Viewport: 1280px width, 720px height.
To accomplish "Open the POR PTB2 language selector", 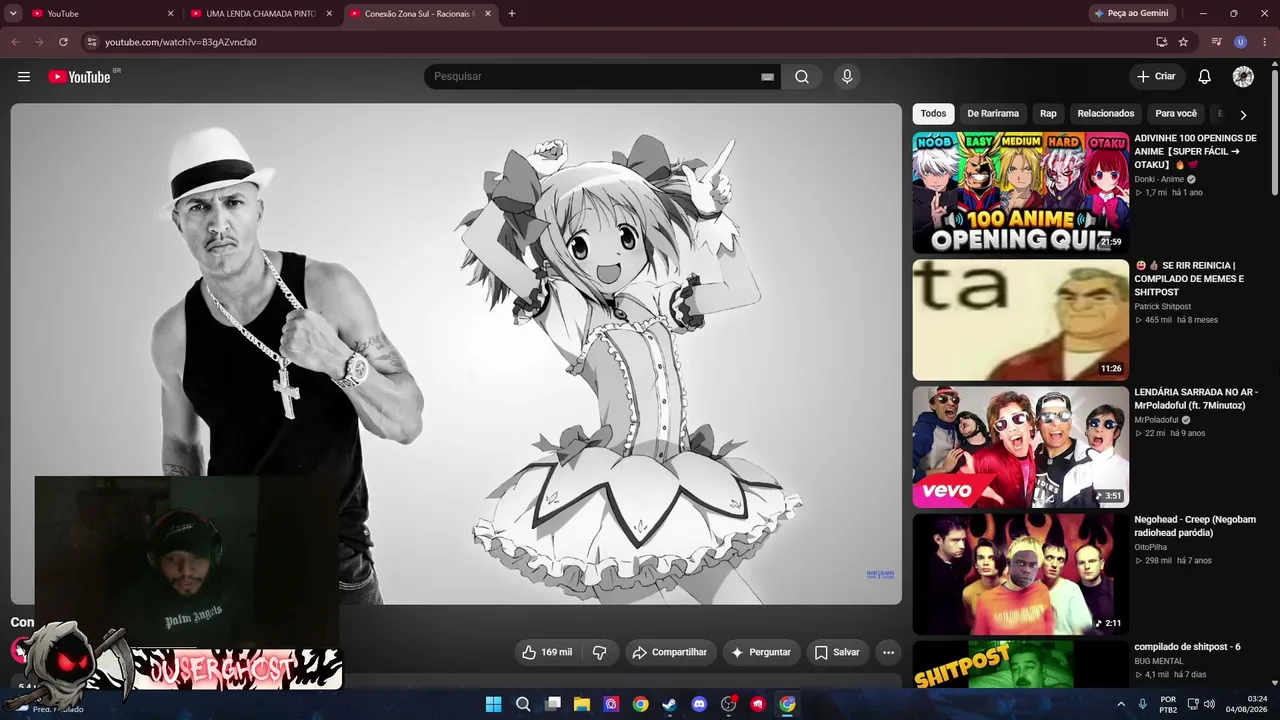I will [x=1168, y=704].
